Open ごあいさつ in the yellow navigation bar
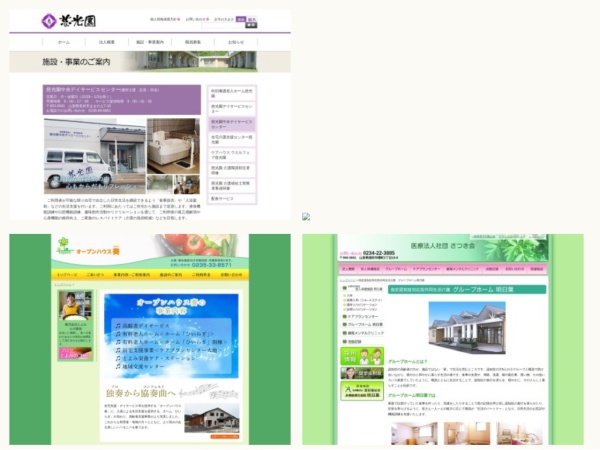Image resolution: width=600 pixels, height=450 pixels. [x=95, y=275]
